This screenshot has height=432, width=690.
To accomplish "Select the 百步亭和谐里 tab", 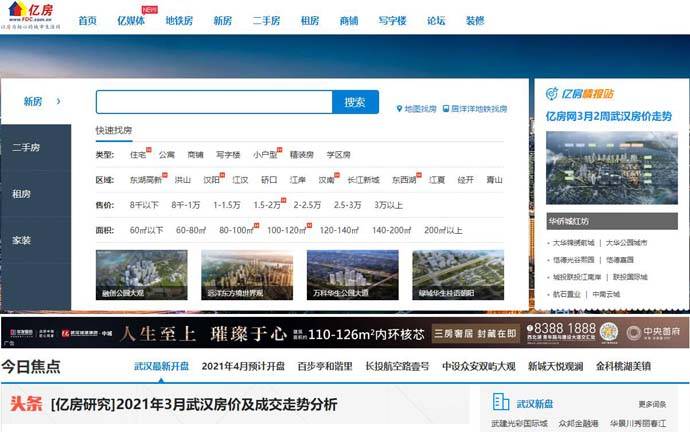I will [325, 366].
